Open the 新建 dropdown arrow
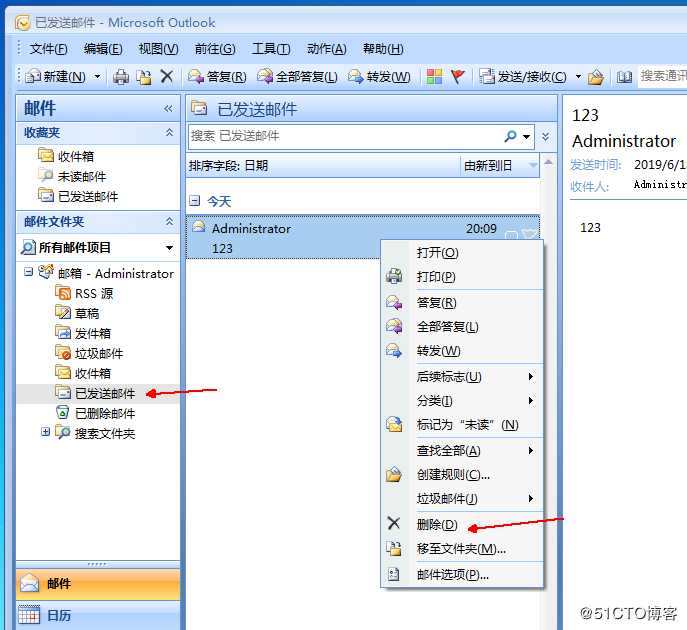The image size is (687, 630). [97, 77]
